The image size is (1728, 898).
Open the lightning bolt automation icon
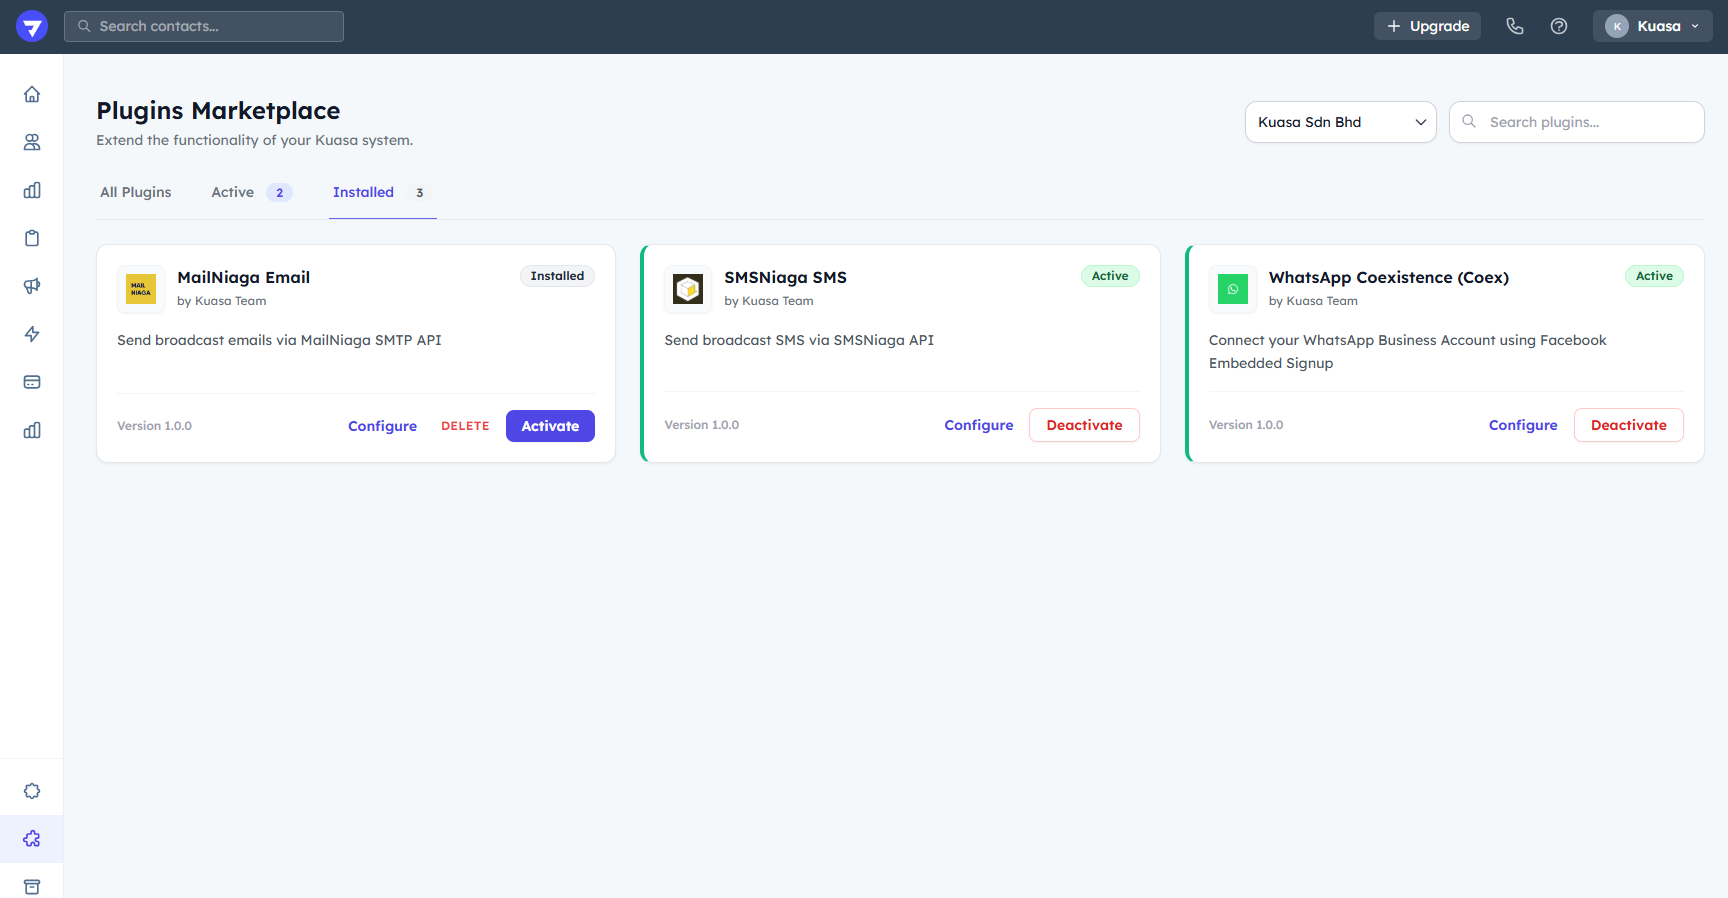point(32,334)
